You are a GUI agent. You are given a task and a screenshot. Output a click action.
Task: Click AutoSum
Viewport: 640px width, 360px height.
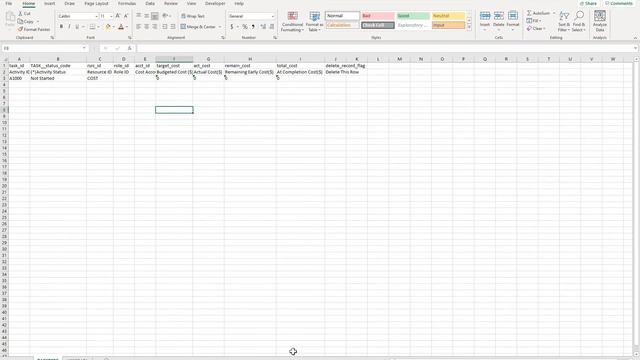click(538, 13)
